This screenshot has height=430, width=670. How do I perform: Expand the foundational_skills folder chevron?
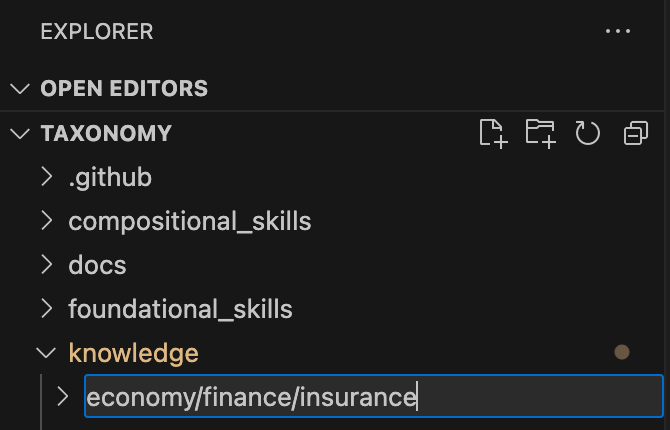46,309
